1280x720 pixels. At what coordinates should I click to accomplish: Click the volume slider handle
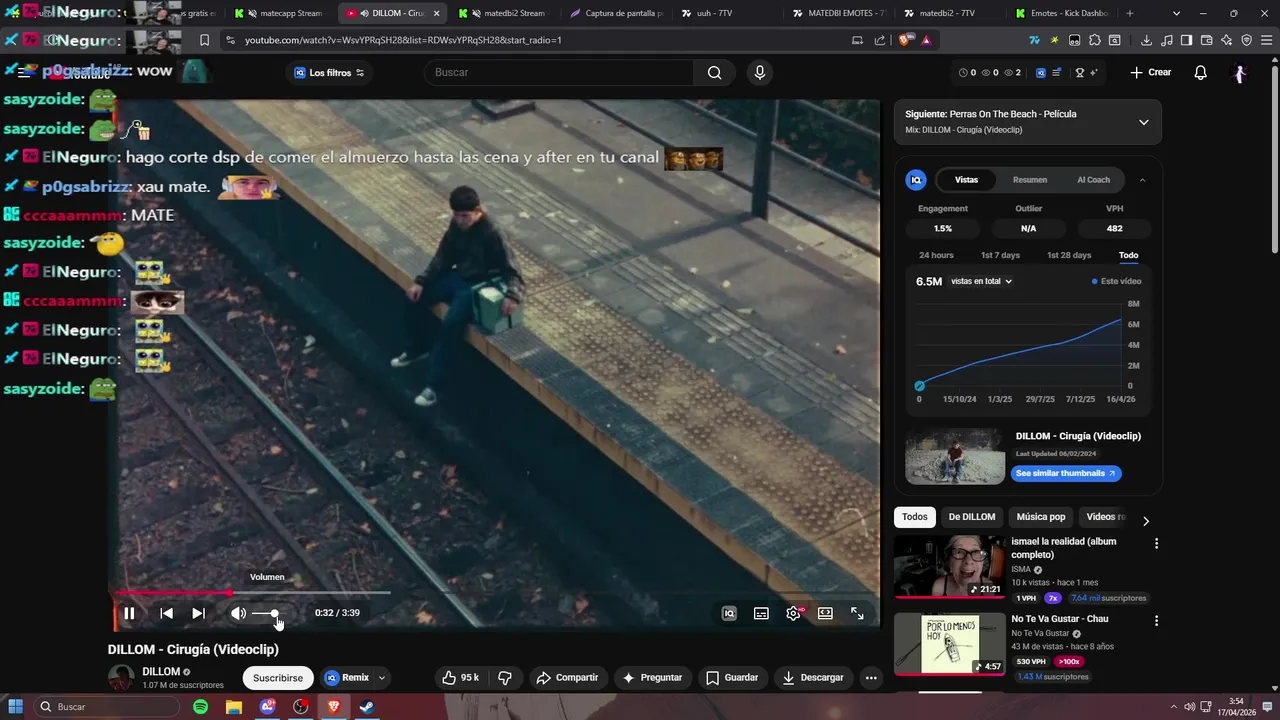274,613
